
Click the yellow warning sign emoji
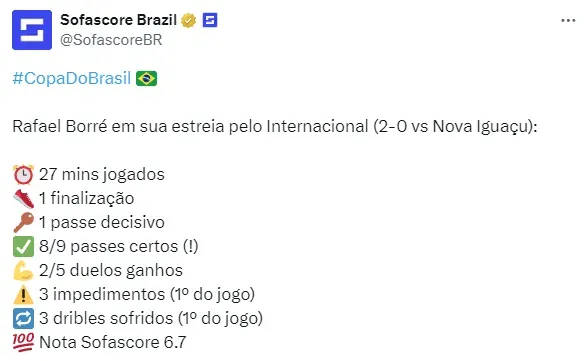click(x=23, y=294)
